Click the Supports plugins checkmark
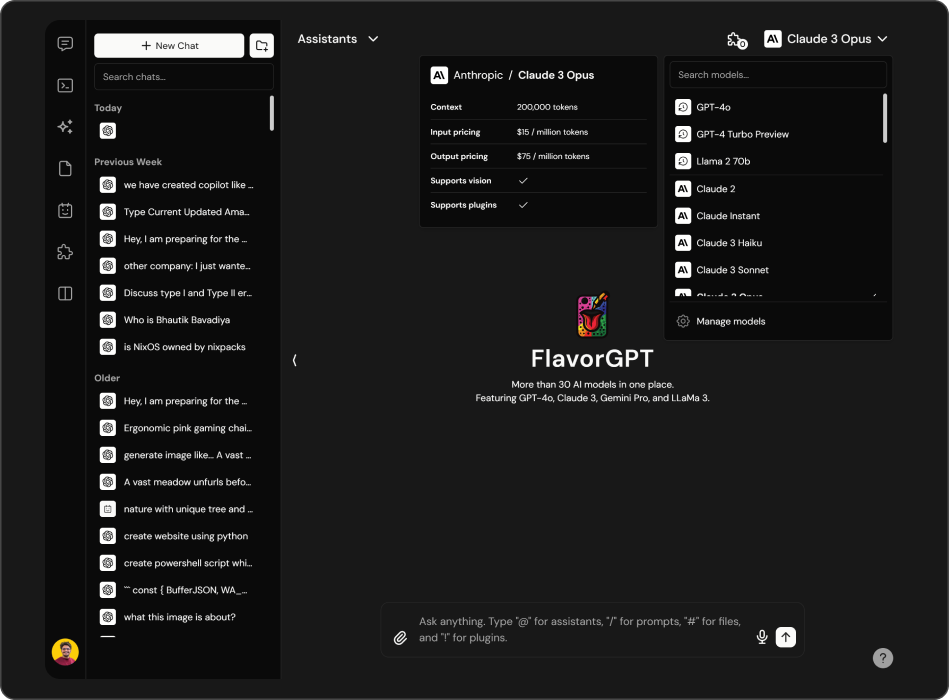 click(x=523, y=205)
